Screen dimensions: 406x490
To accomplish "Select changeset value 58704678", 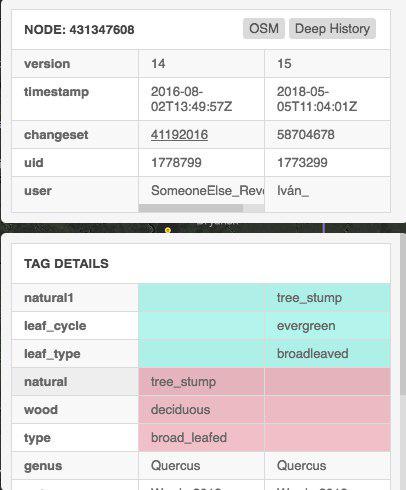I will 306,135.
